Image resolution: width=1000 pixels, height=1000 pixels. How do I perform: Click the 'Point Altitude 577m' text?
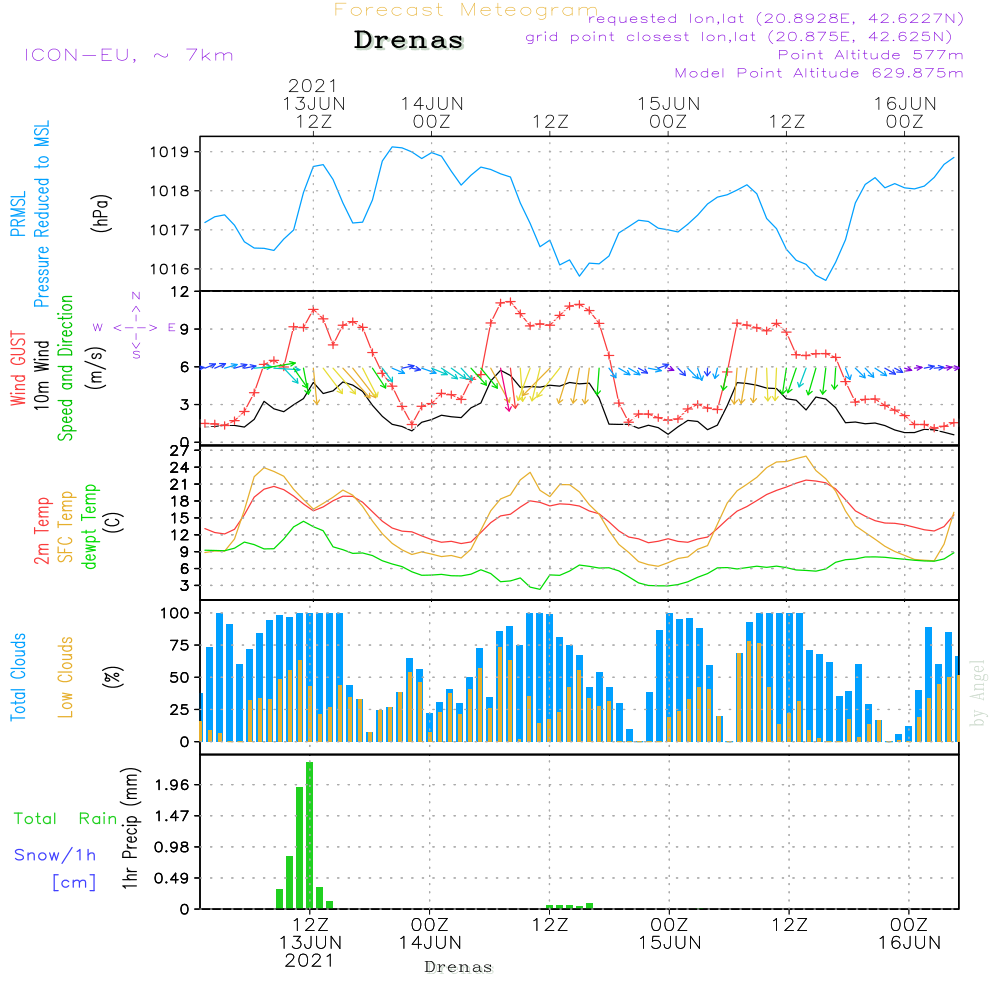coord(871,54)
